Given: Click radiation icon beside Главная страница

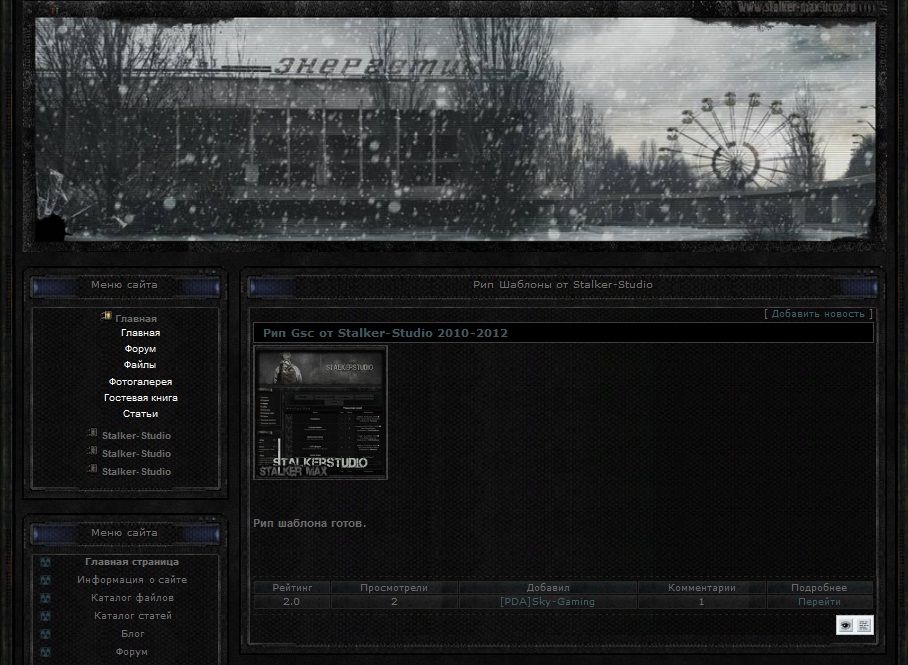Looking at the screenshot, I should pos(45,562).
